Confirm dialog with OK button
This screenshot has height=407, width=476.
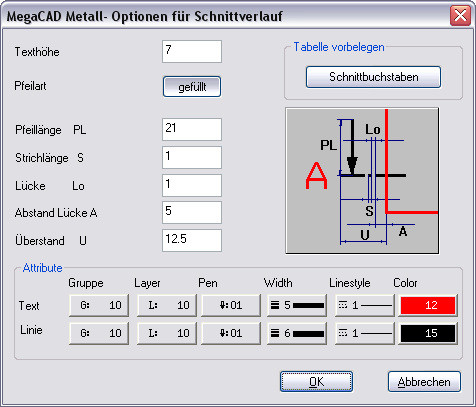tap(316, 382)
